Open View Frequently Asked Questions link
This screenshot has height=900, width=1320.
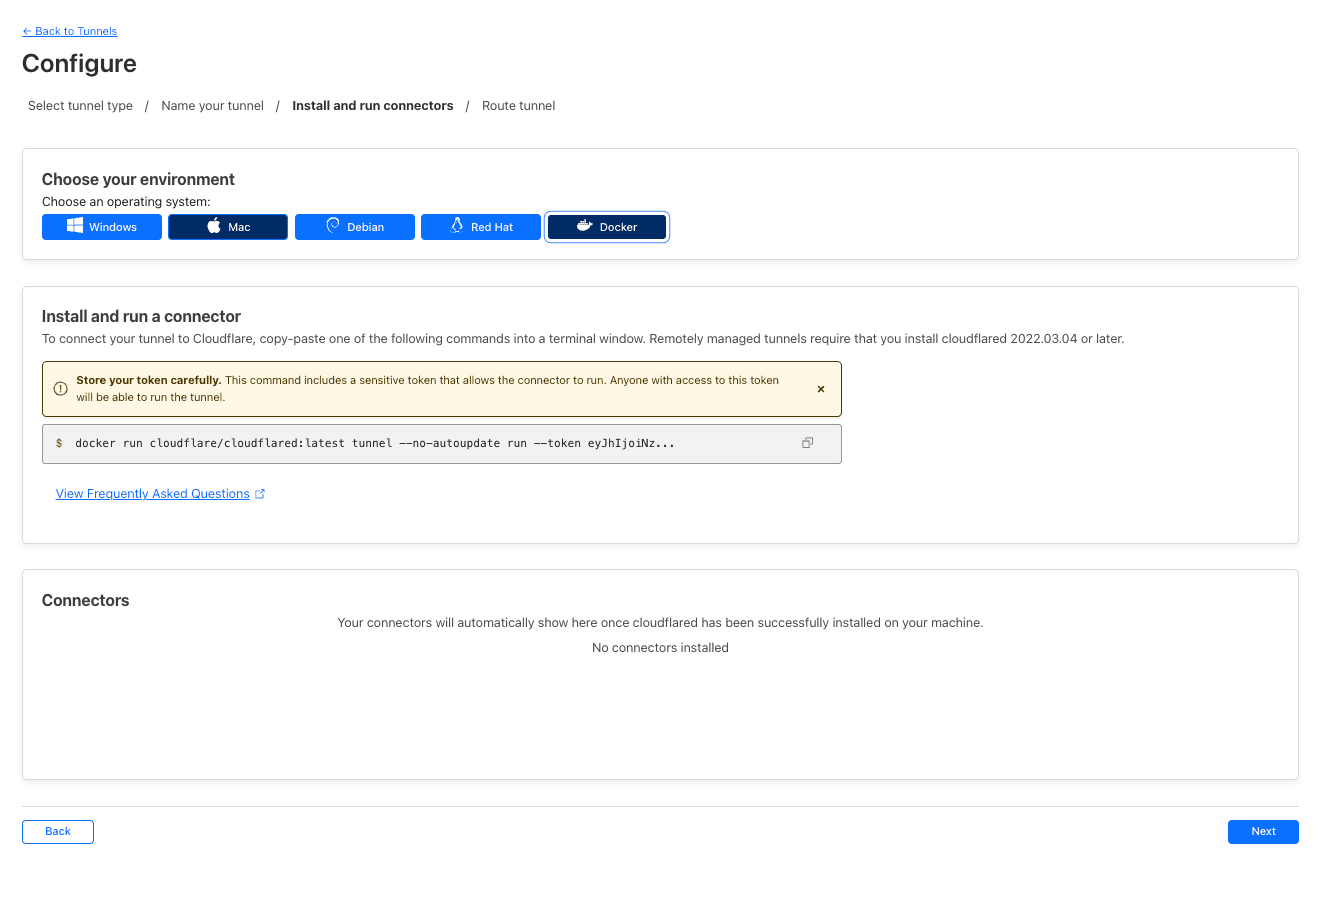pos(153,494)
